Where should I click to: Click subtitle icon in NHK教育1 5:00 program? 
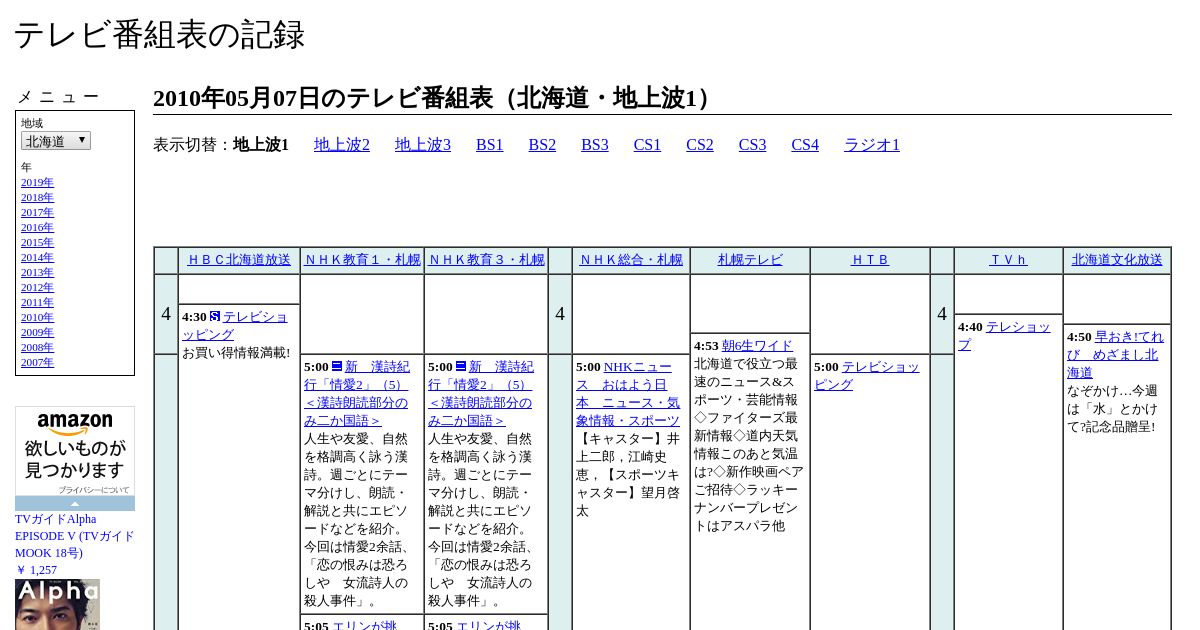tap(337, 366)
